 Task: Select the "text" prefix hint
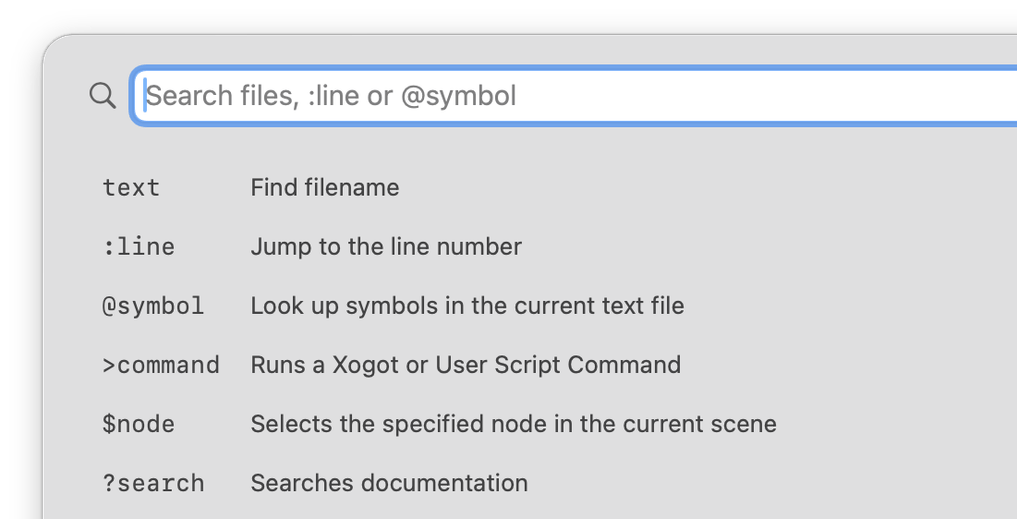click(131, 187)
